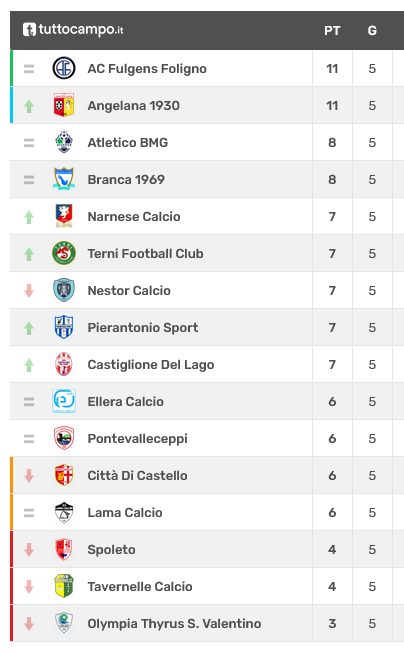Select Olympia Thyrus S. Valentino row name

[174, 623]
